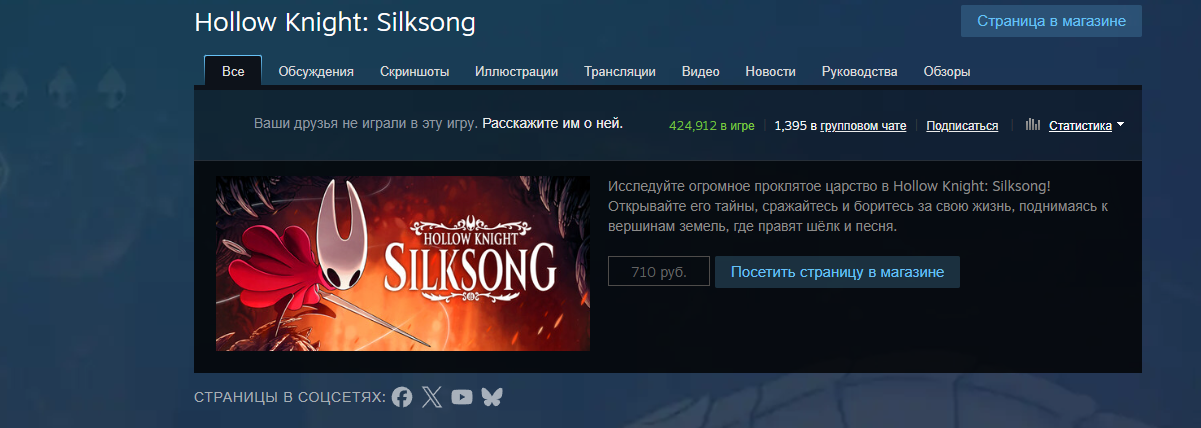Click Посетить страницу в магазине button

837,272
